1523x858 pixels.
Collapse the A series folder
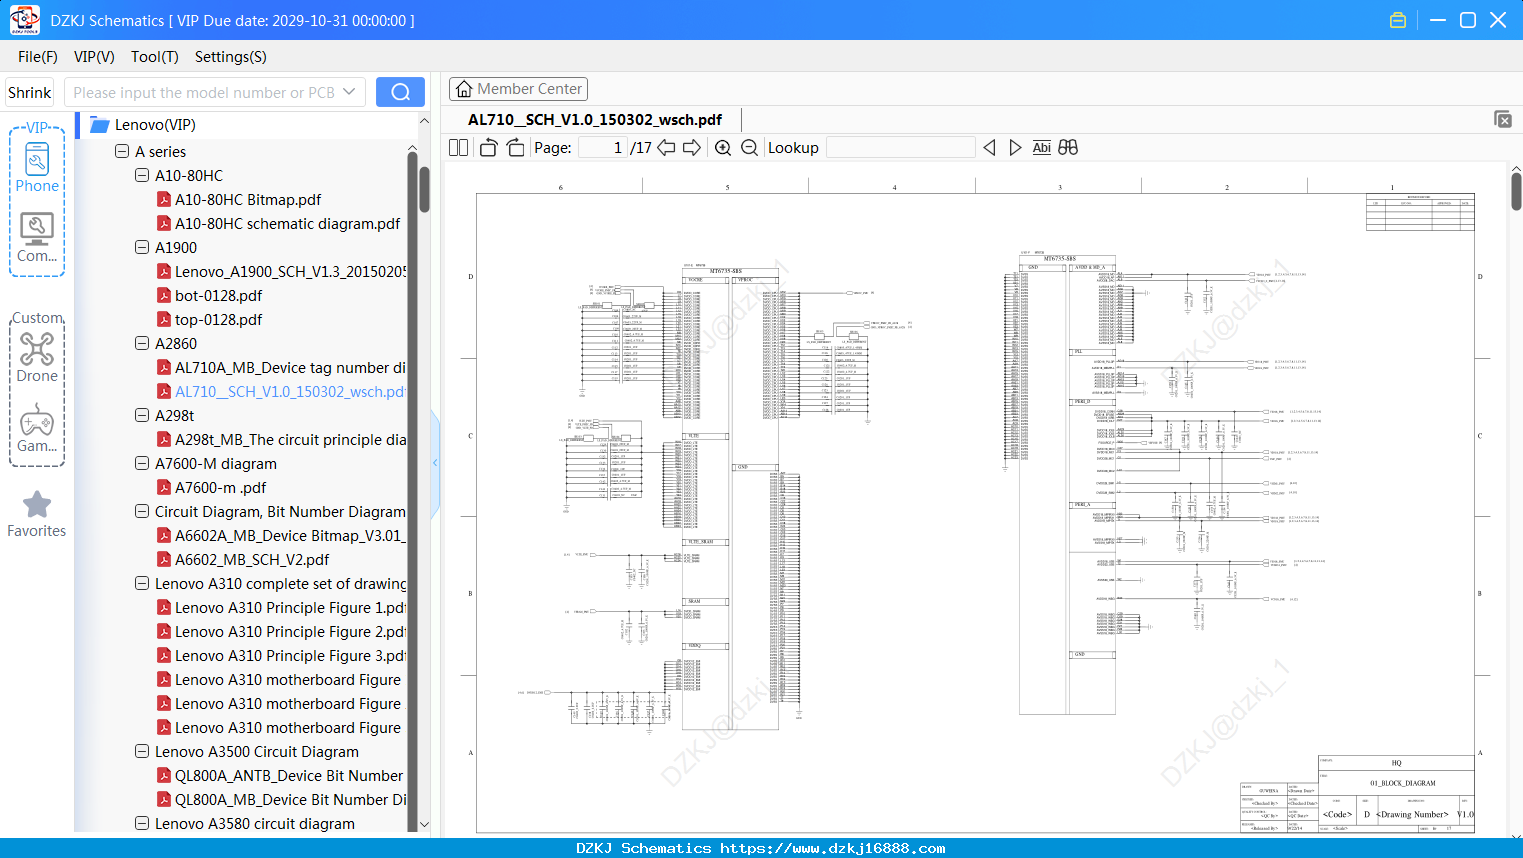tap(122, 152)
